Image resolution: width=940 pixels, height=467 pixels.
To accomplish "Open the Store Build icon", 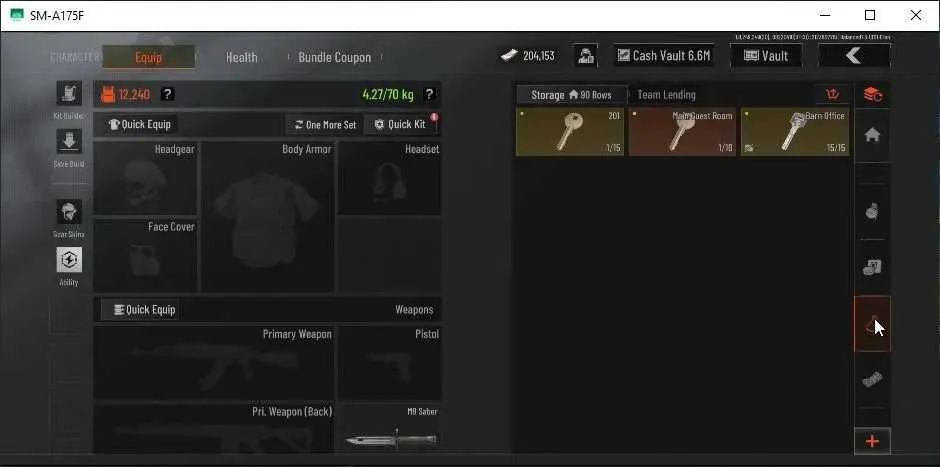I will pos(69,141).
